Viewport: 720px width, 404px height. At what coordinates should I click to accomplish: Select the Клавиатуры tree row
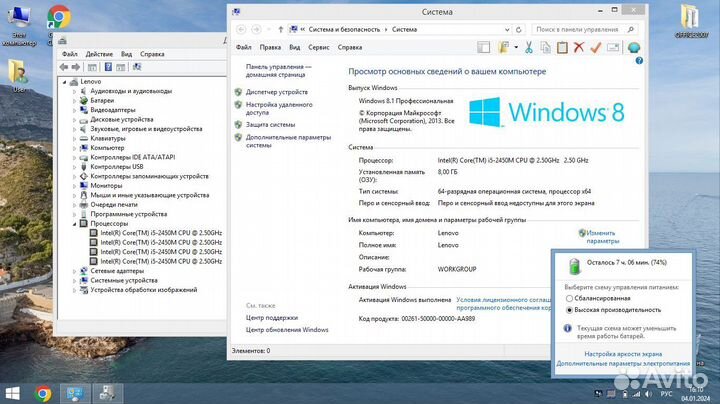click(x=108, y=138)
